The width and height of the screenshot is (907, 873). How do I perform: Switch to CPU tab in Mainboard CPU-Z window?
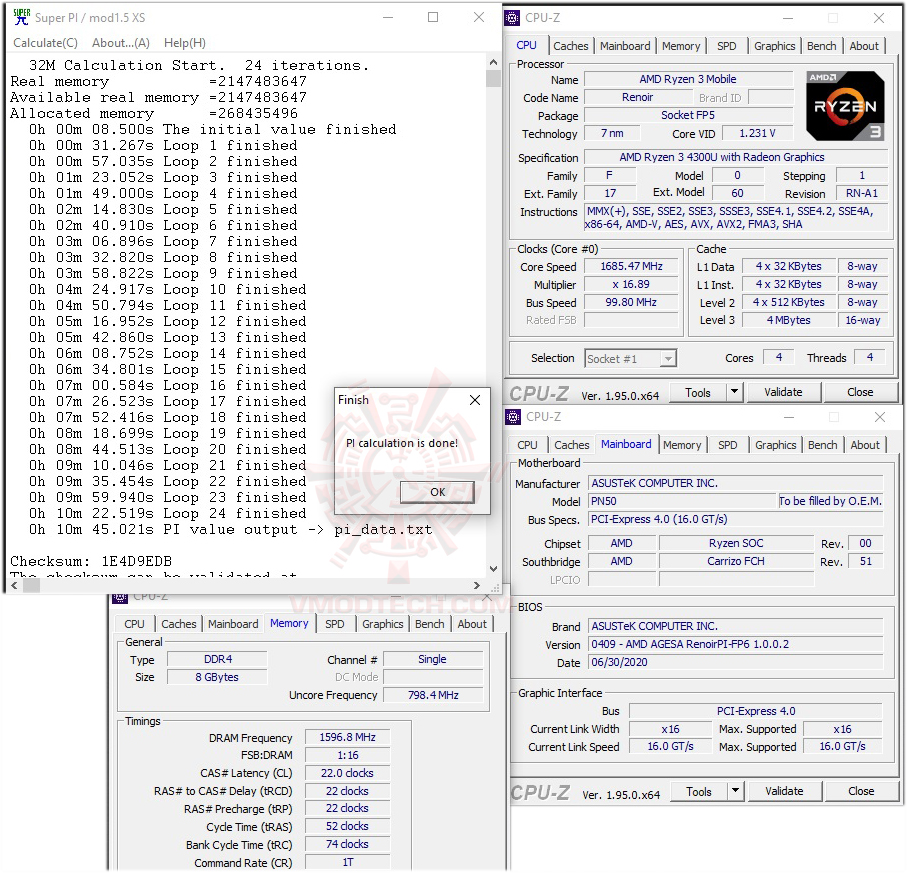527,445
